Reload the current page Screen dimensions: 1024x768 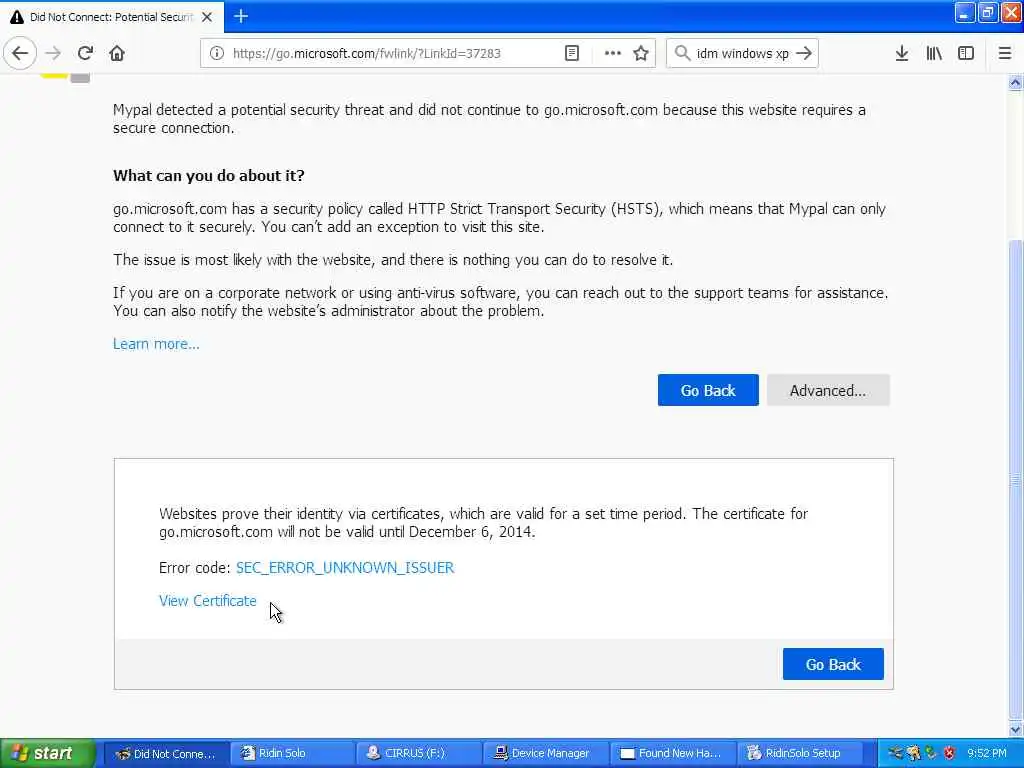85,53
